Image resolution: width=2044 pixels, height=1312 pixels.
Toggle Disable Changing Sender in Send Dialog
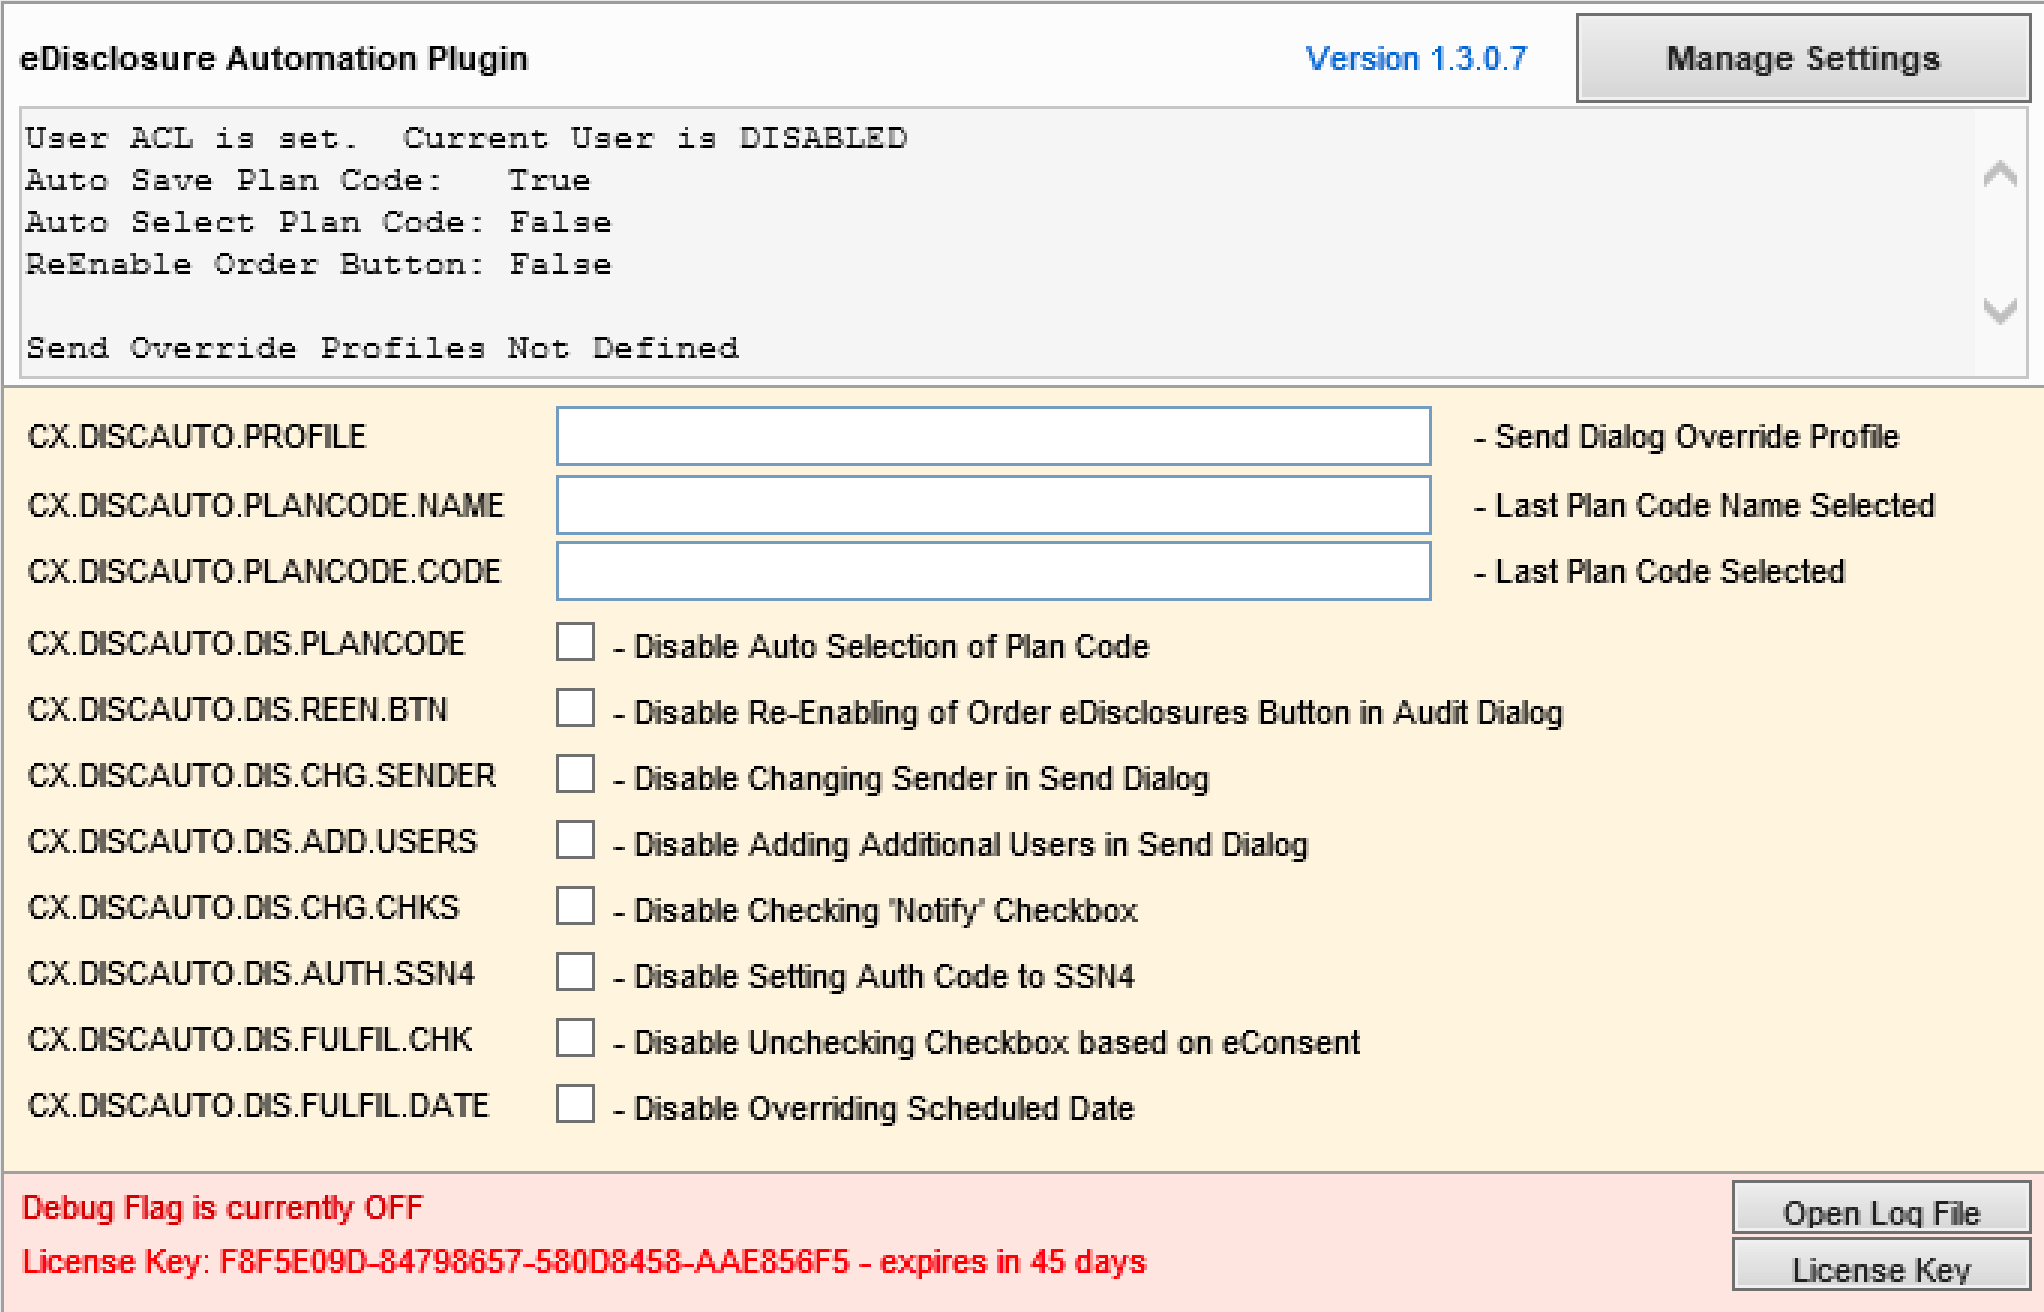(x=576, y=775)
